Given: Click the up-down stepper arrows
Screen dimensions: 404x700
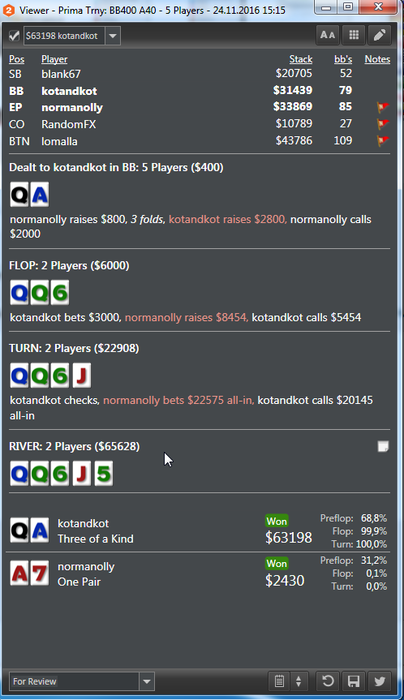Looking at the screenshot, I should coord(299,681).
